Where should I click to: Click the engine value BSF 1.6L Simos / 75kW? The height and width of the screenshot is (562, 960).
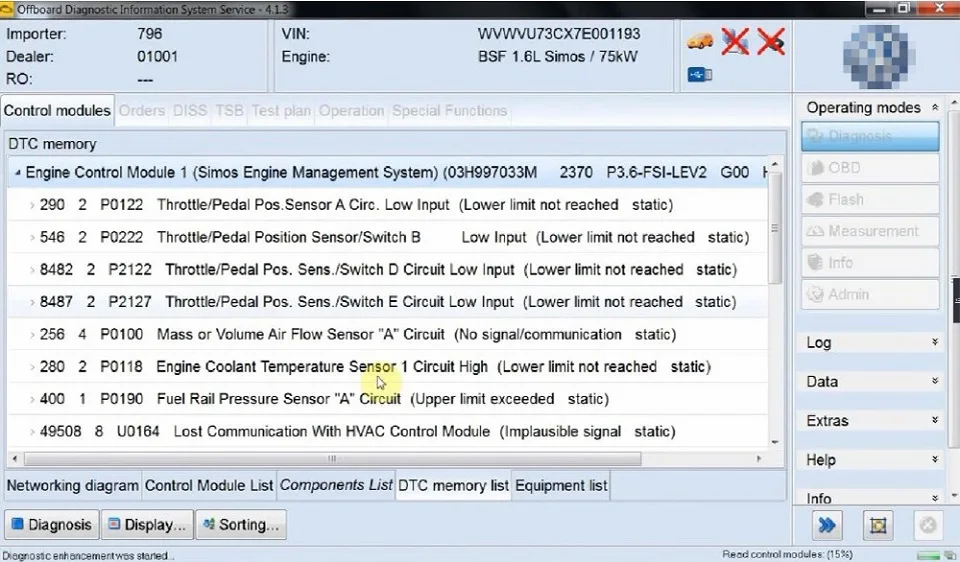point(558,57)
